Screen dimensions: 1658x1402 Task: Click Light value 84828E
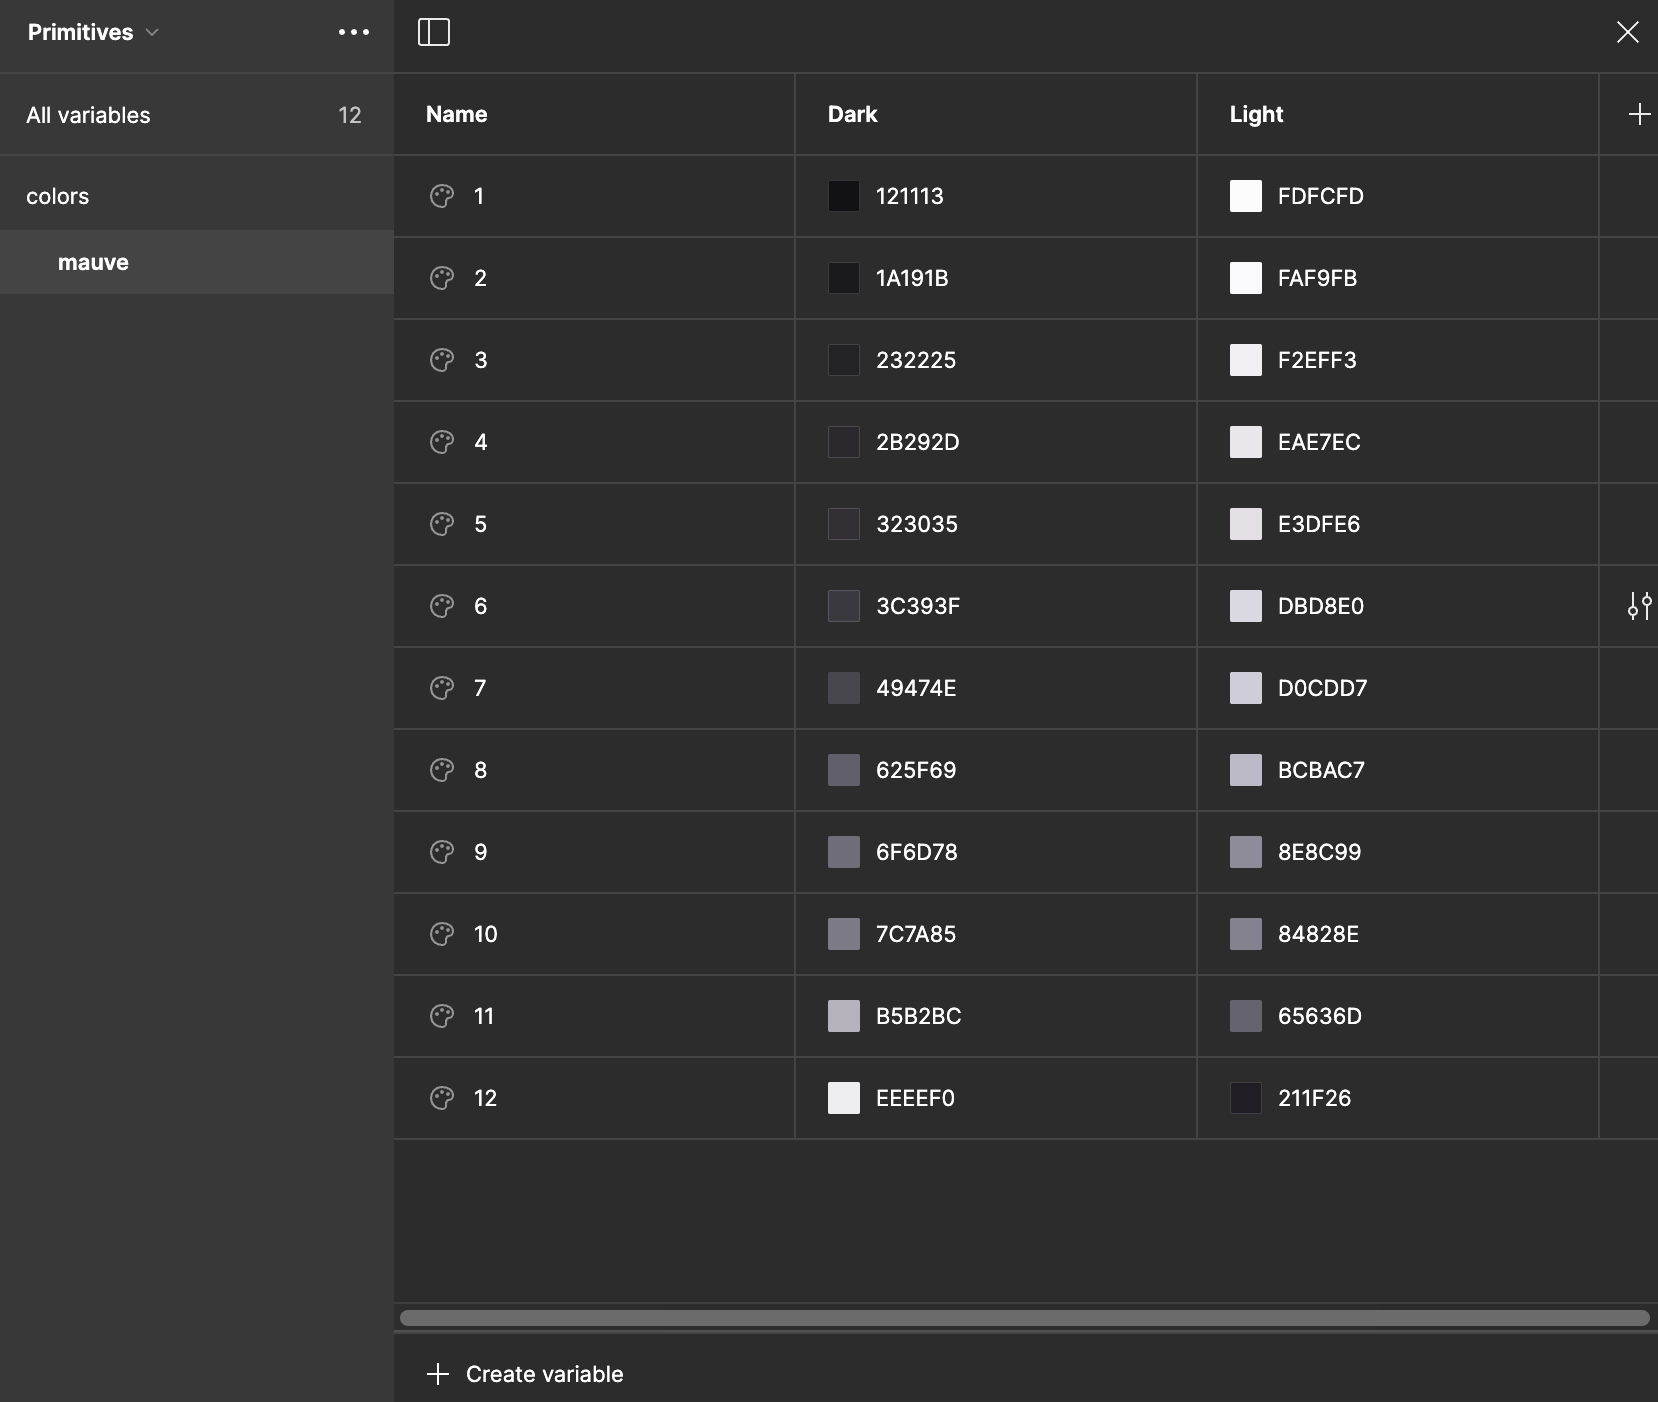(x=1318, y=934)
